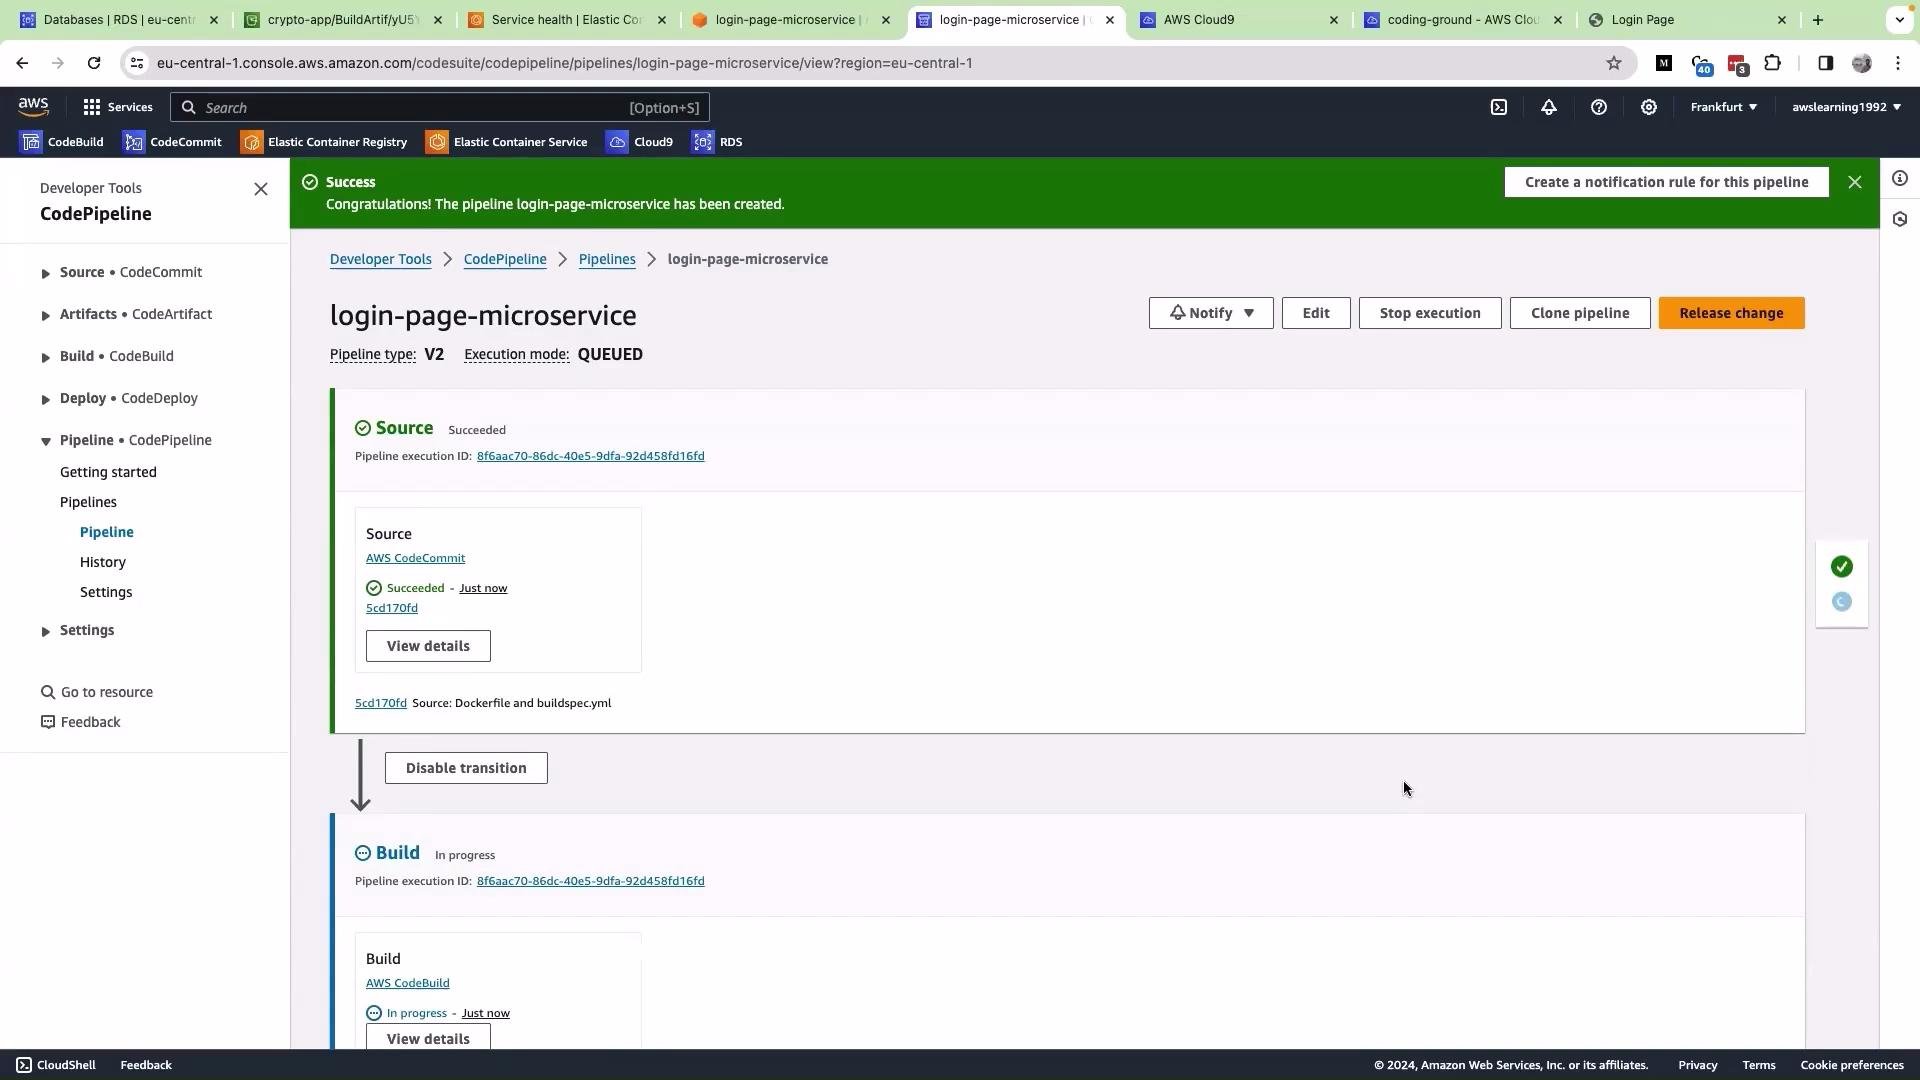View details of the Source action
This screenshot has width=1920, height=1080.
[428, 646]
